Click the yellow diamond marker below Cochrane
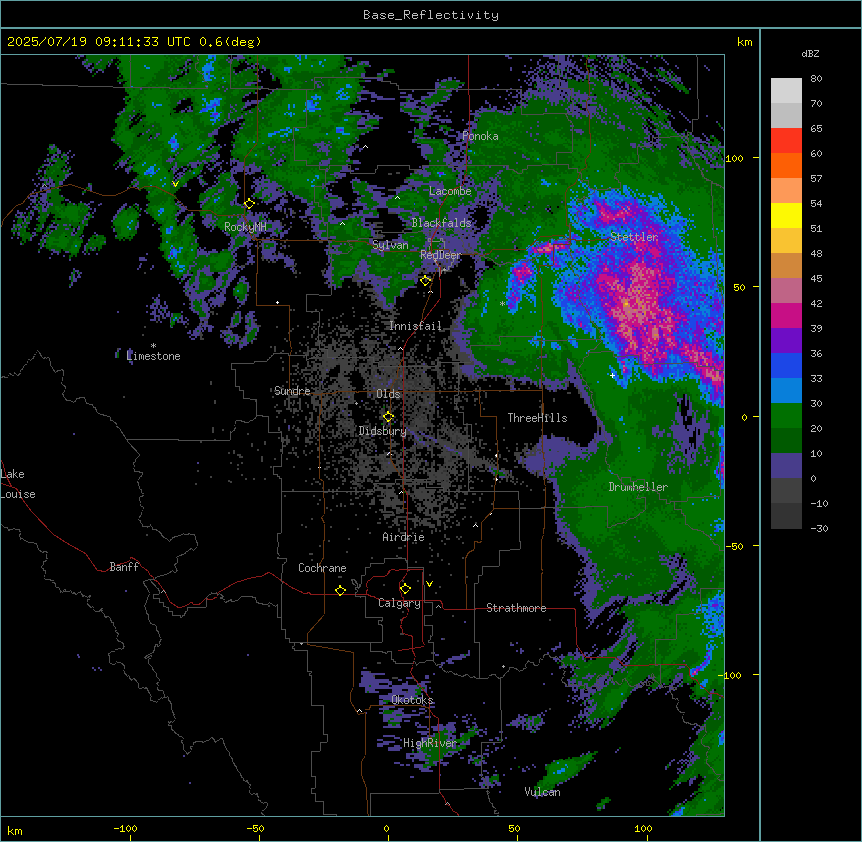The height and width of the screenshot is (842, 862). 340,590
